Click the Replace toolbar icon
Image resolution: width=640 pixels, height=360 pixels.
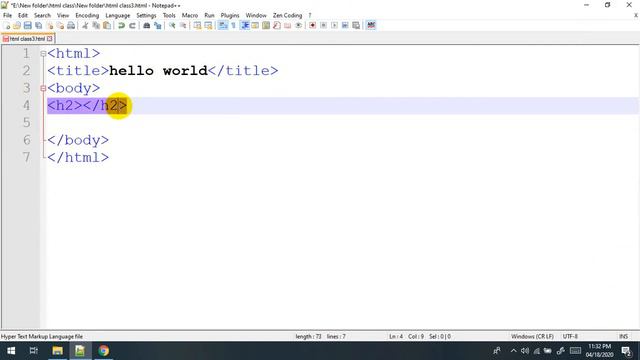click(x=158, y=25)
